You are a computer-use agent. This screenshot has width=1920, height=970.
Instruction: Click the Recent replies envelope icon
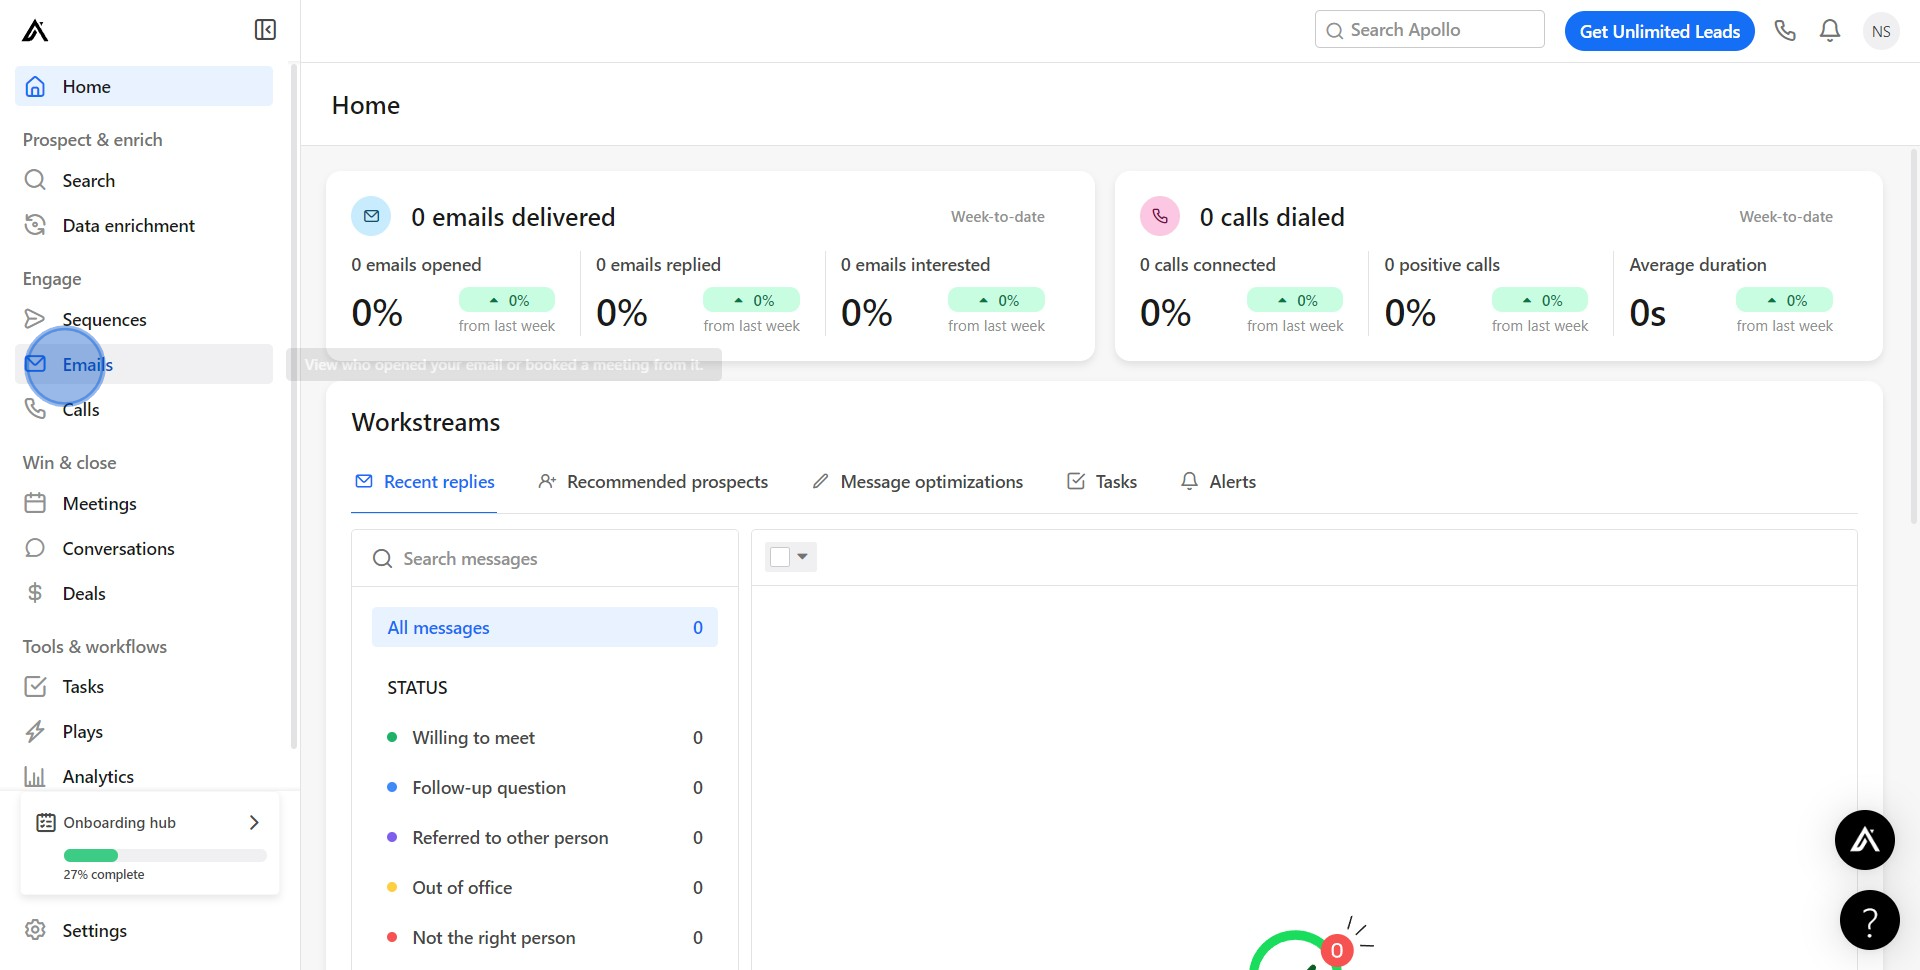pyautogui.click(x=364, y=481)
